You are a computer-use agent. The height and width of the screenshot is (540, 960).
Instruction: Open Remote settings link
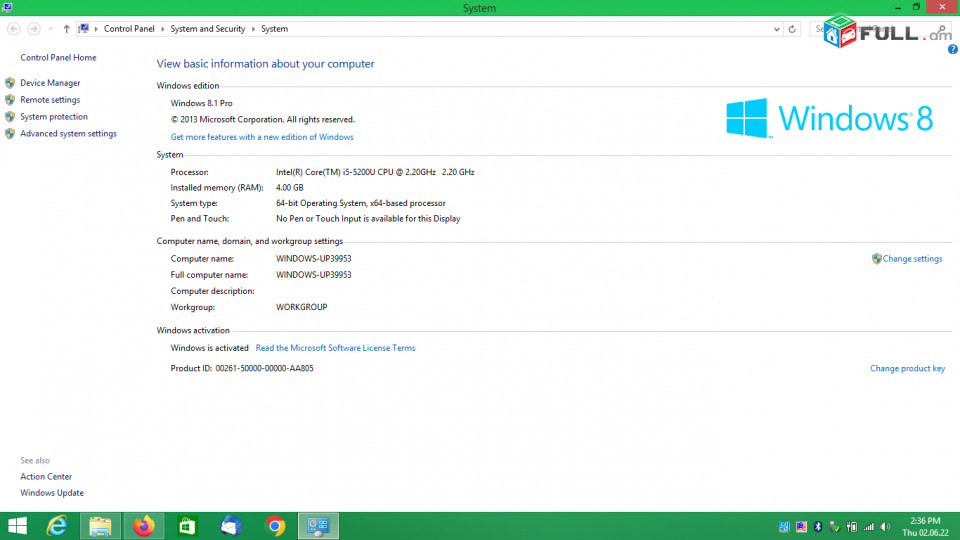[50, 100]
